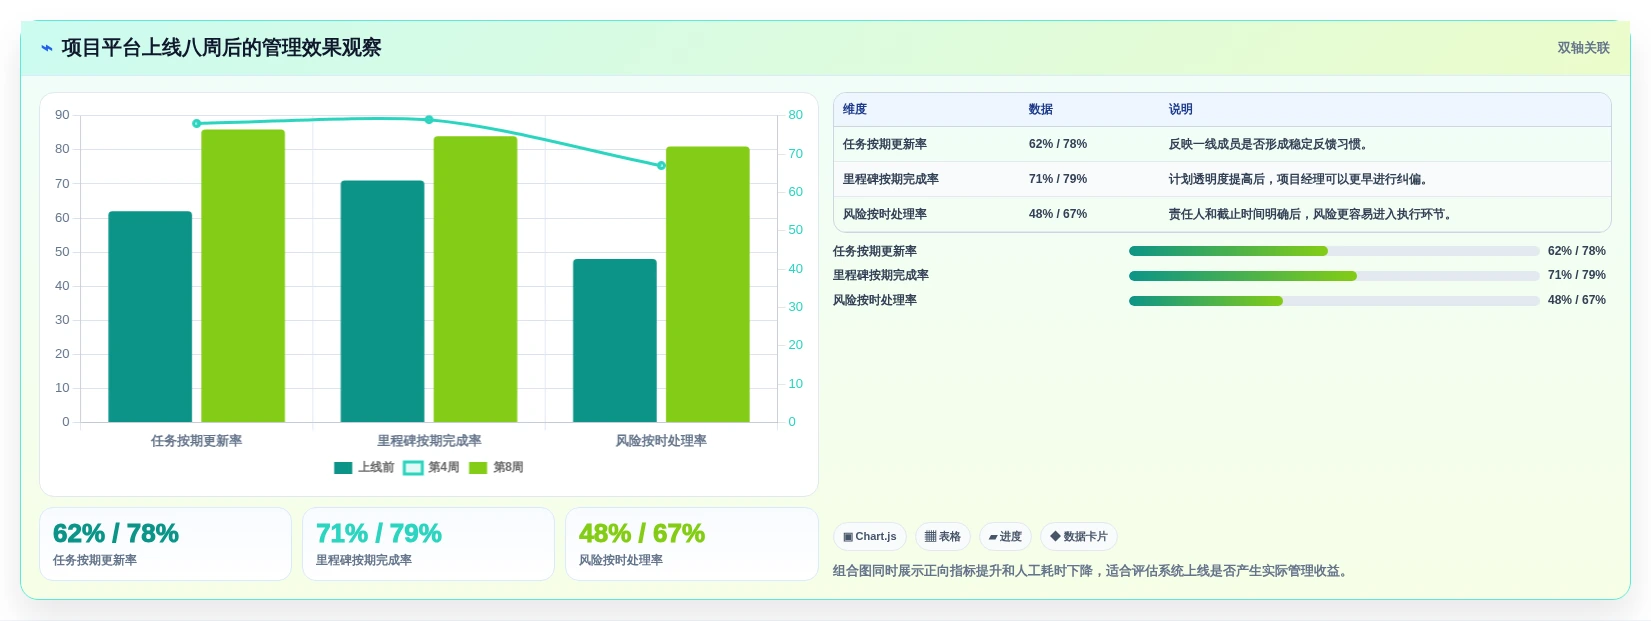Image resolution: width=1651 pixels, height=621 pixels.
Task: Open the 71% / 79% stat card
Action: click(x=428, y=544)
